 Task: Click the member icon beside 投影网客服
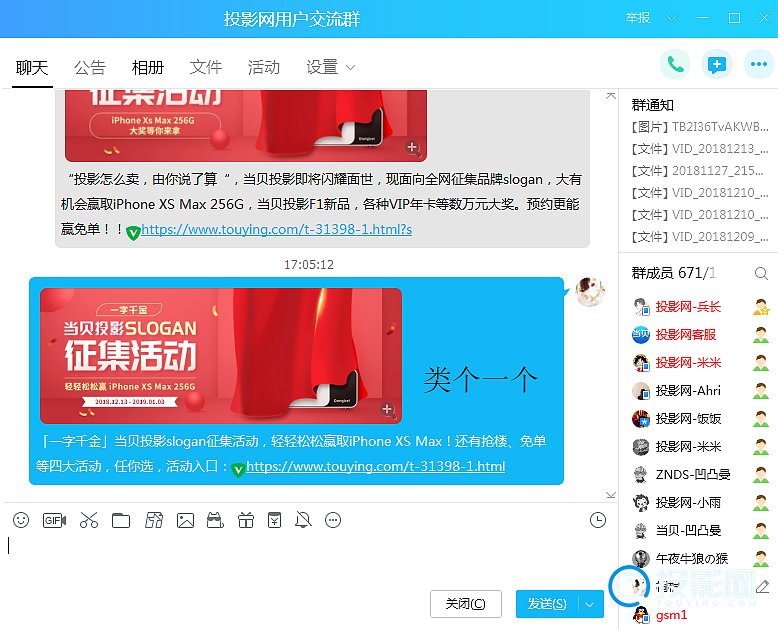[x=761, y=335]
